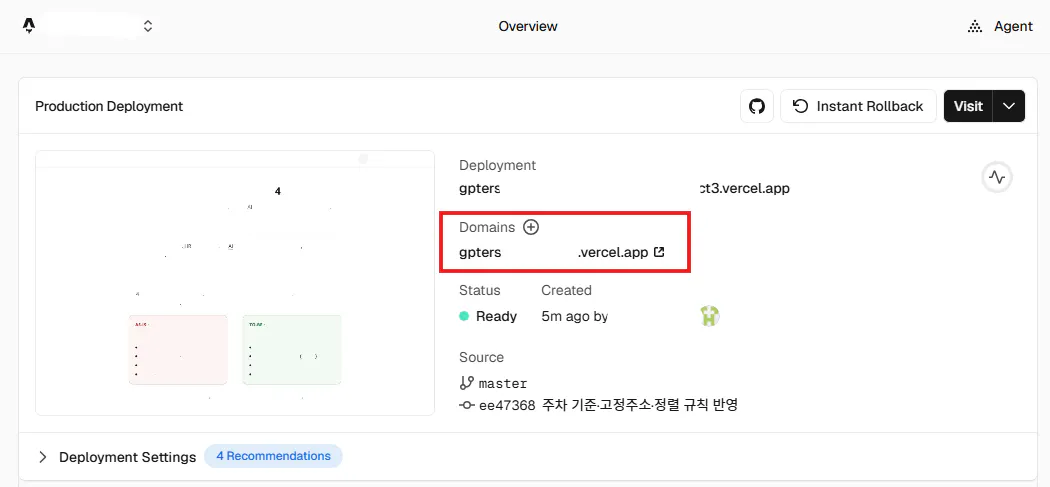1050x487 pixels.
Task: Open the GitHub repository button
Action: point(757,106)
